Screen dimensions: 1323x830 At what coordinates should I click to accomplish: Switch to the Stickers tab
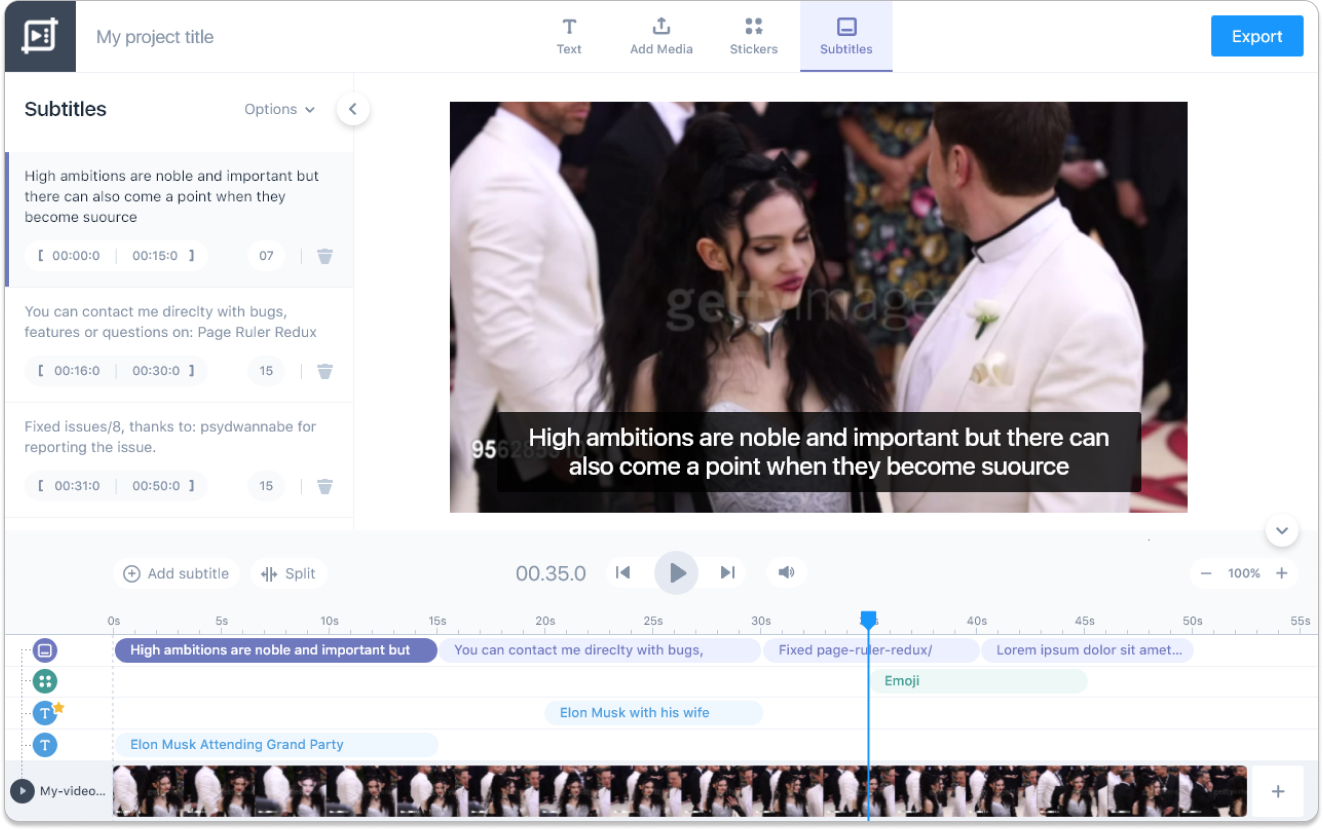(753, 36)
